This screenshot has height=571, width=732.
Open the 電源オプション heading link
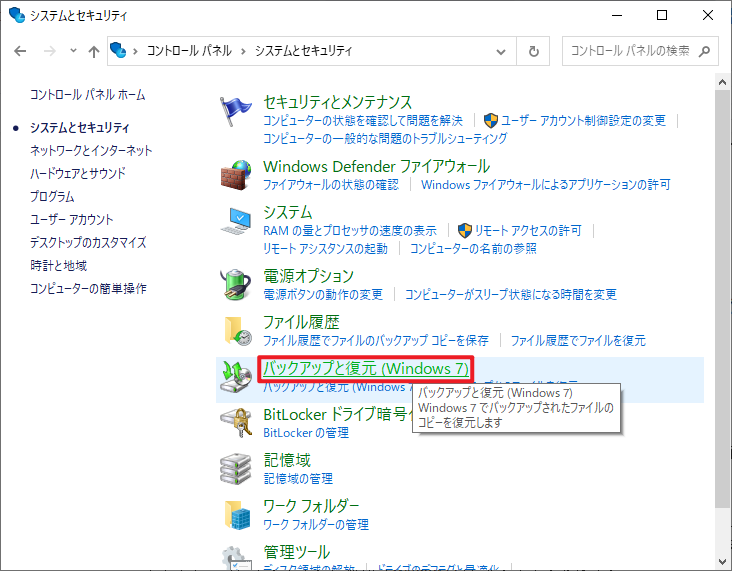(x=309, y=276)
